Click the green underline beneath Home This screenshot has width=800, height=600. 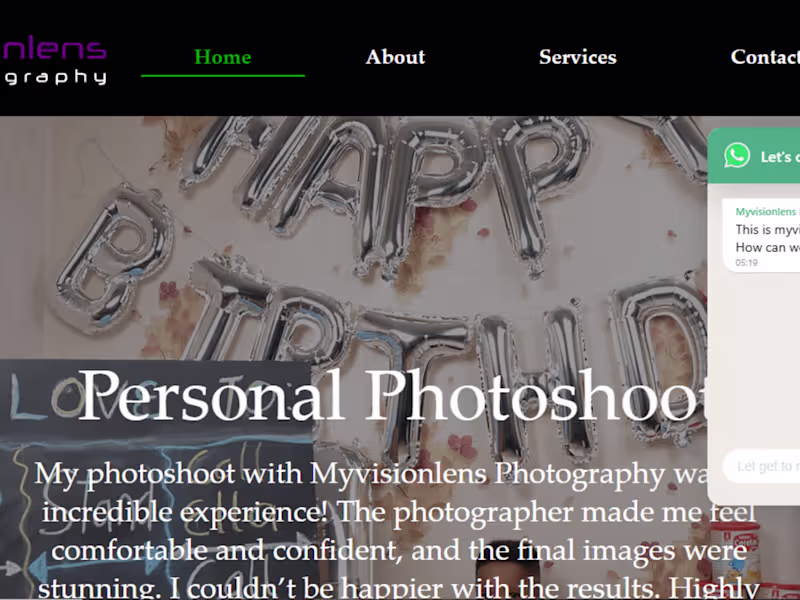pyautogui.click(x=223, y=76)
